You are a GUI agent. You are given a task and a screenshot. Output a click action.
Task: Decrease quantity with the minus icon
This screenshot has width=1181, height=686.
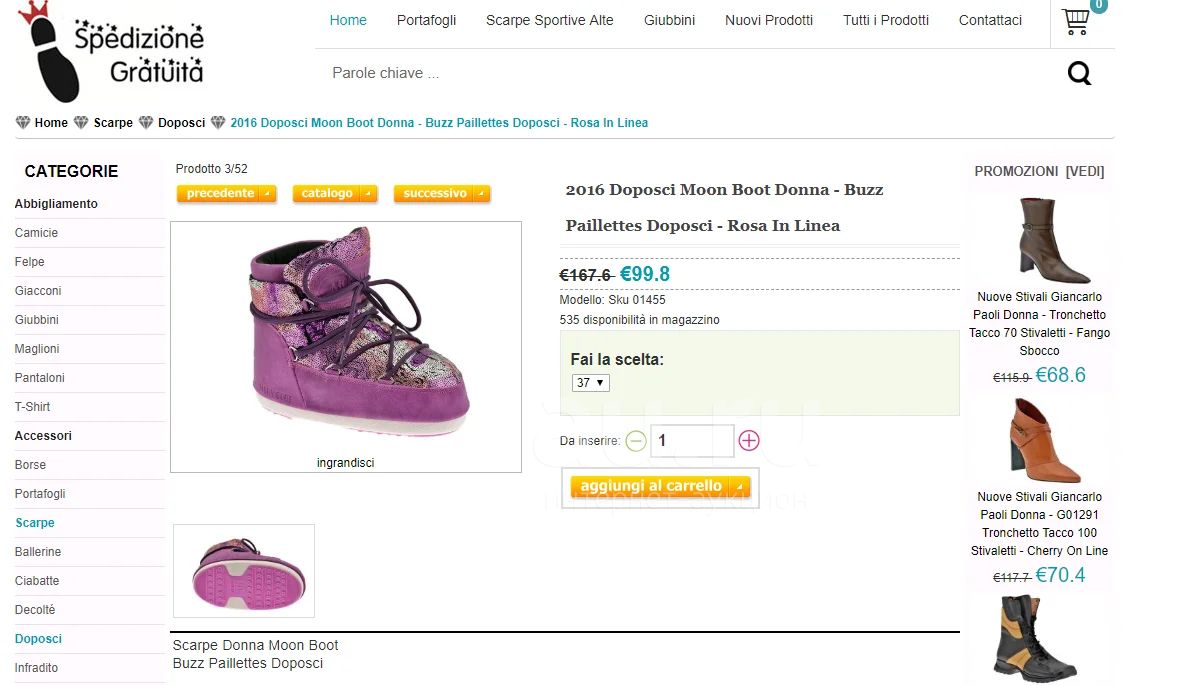(636, 441)
